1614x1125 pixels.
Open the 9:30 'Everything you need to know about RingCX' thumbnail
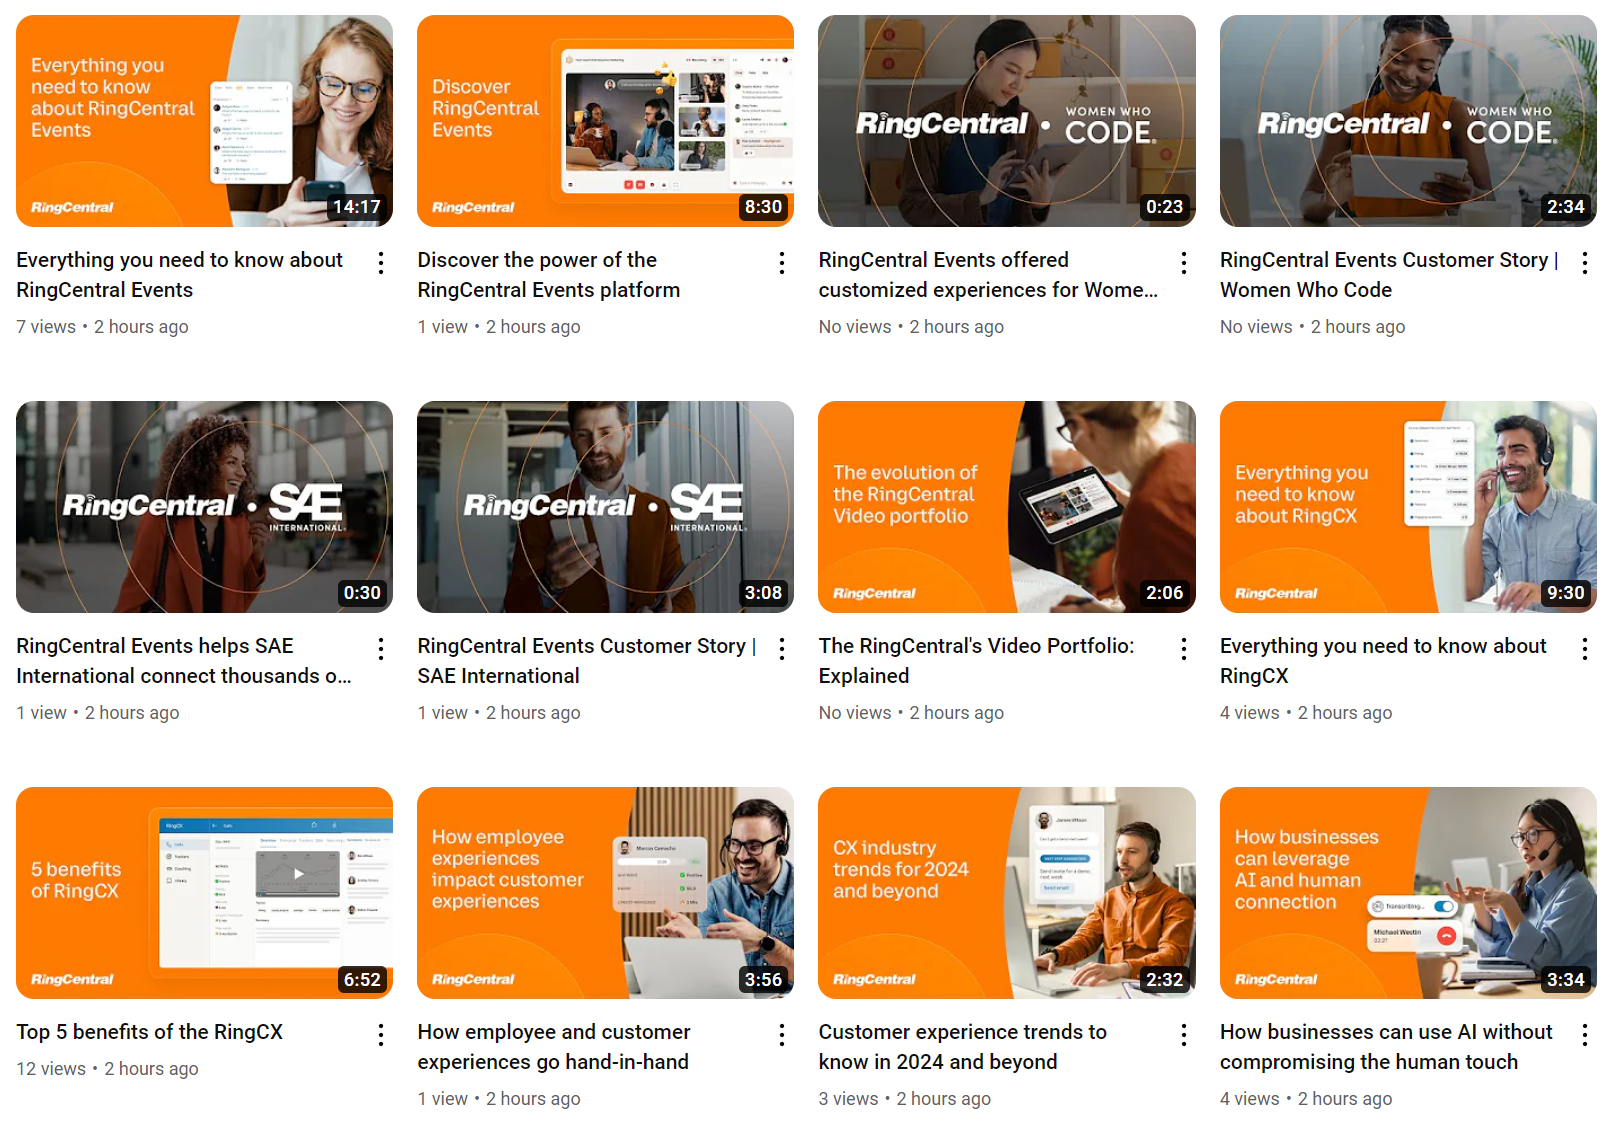[1408, 507]
